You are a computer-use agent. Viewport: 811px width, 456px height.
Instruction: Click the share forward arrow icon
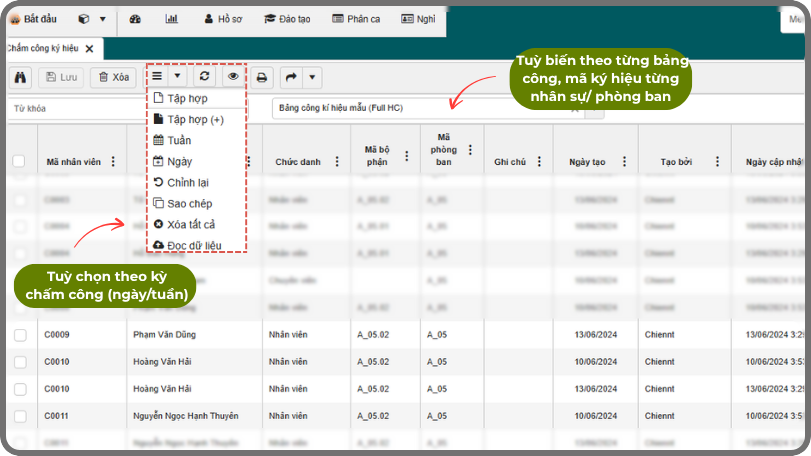tap(291, 78)
